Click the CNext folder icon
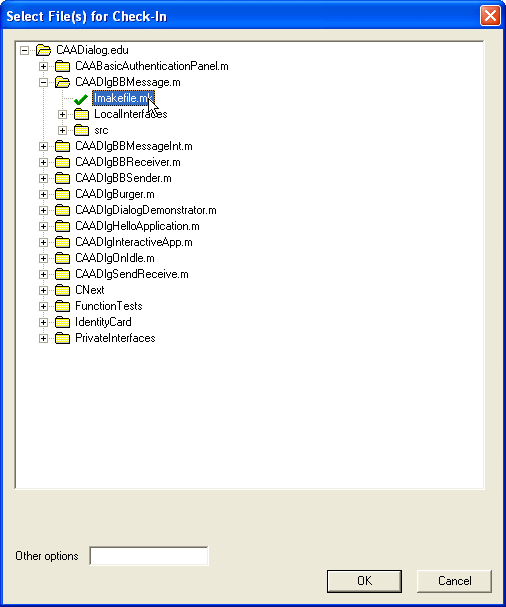The height and width of the screenshot is (607, 506). (x=62, y=290)
